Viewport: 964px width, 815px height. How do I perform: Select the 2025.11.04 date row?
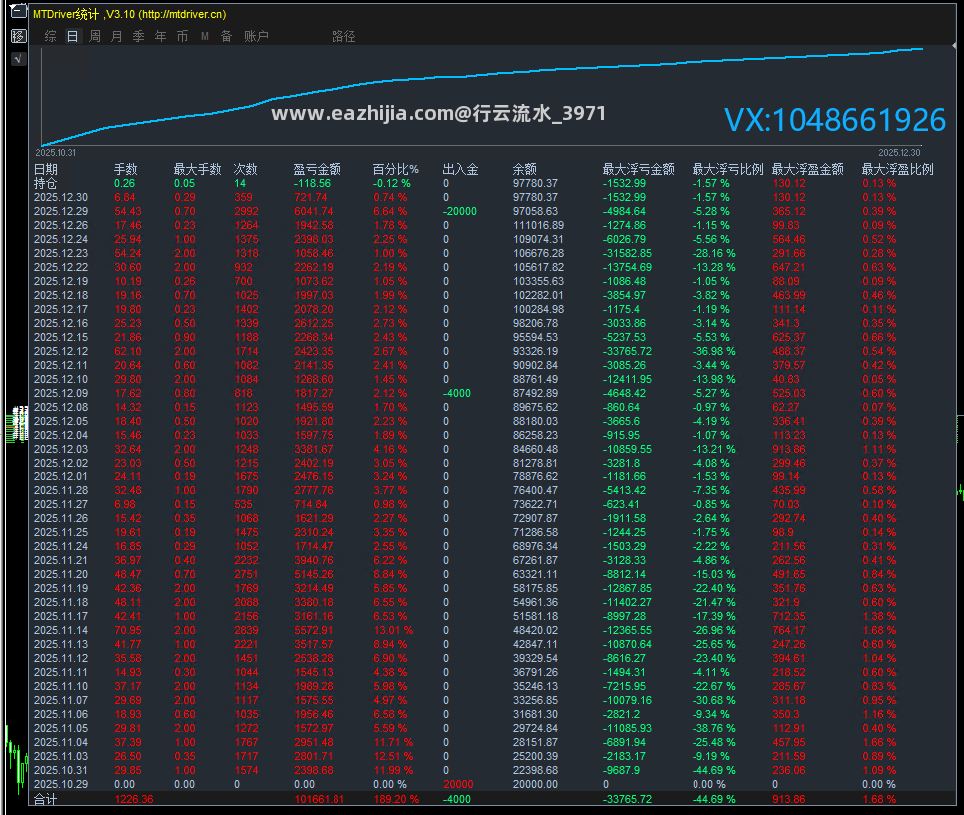click(61, 742)
